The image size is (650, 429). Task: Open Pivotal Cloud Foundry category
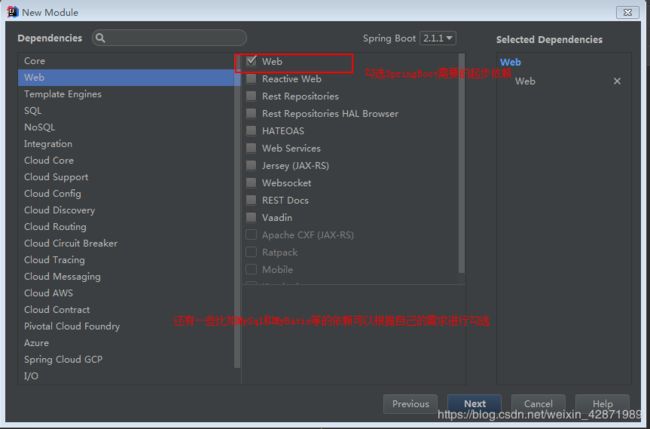click(x=126, y=326)
